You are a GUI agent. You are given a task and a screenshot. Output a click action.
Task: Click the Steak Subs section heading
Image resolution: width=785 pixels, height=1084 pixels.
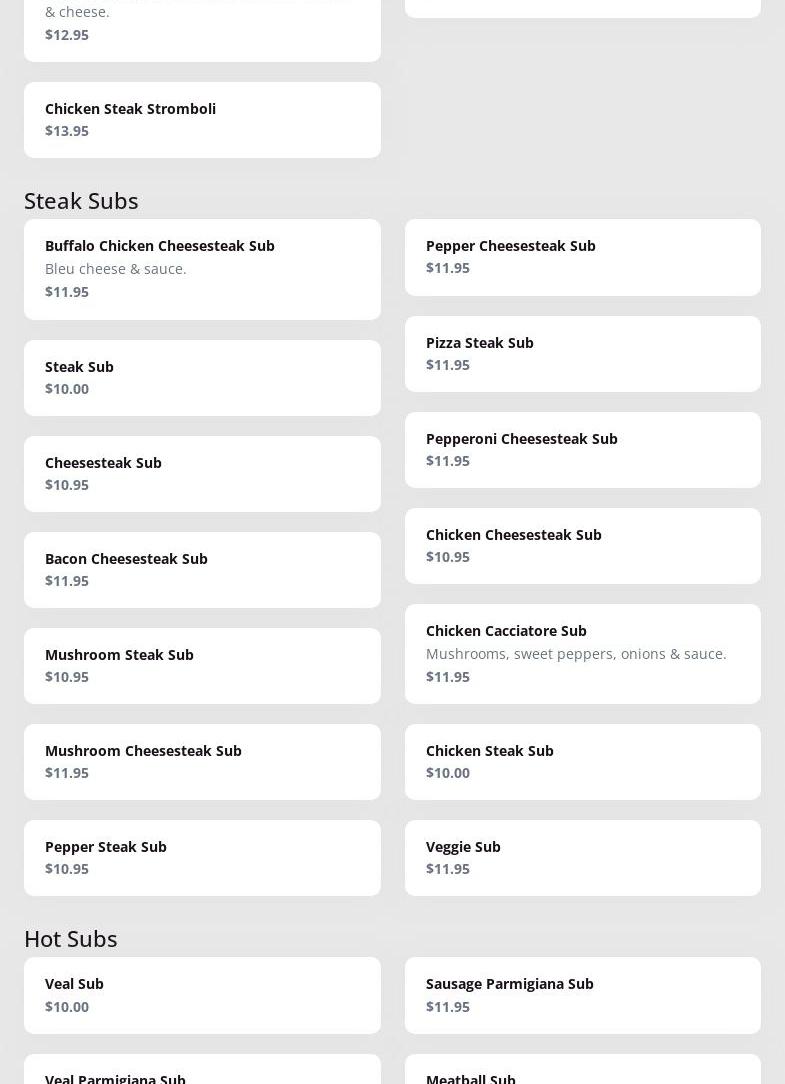point(81,200)
